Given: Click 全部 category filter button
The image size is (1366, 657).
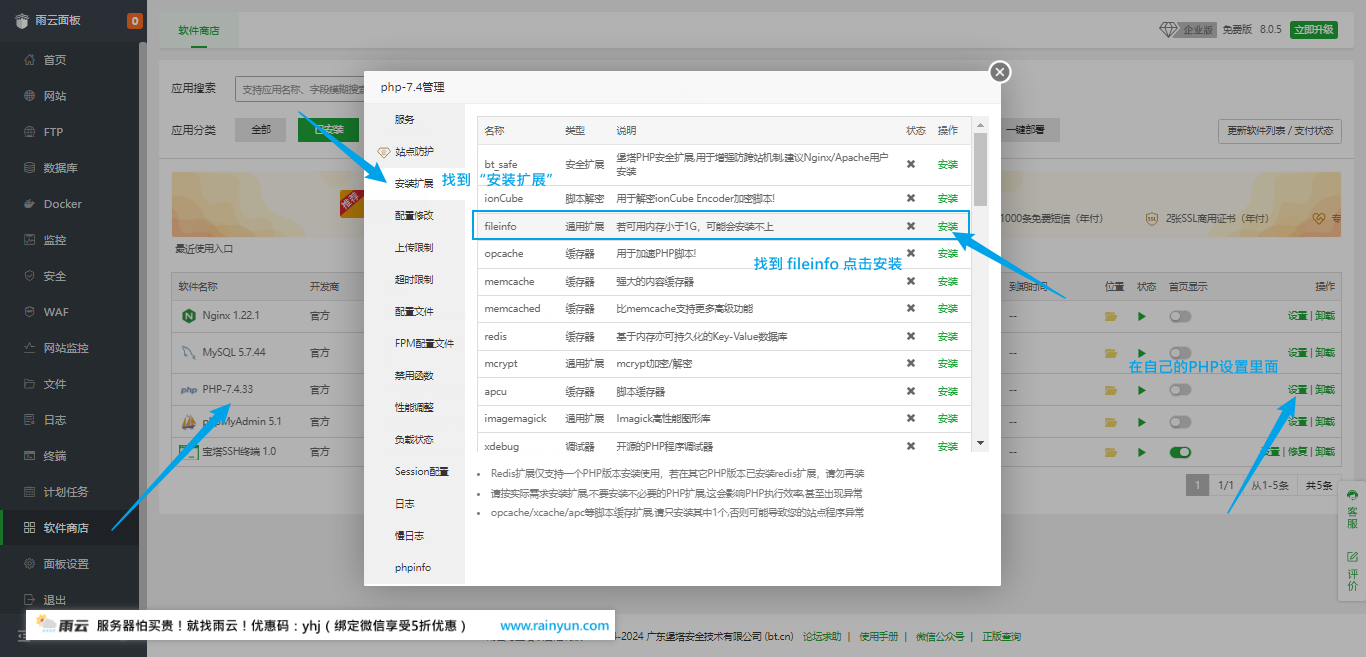Looking at the screenshot, I should (261, 130).
